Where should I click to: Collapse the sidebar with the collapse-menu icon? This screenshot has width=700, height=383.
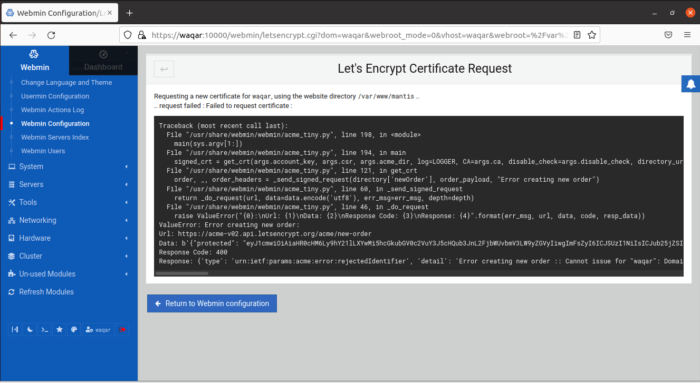(15, 329)
